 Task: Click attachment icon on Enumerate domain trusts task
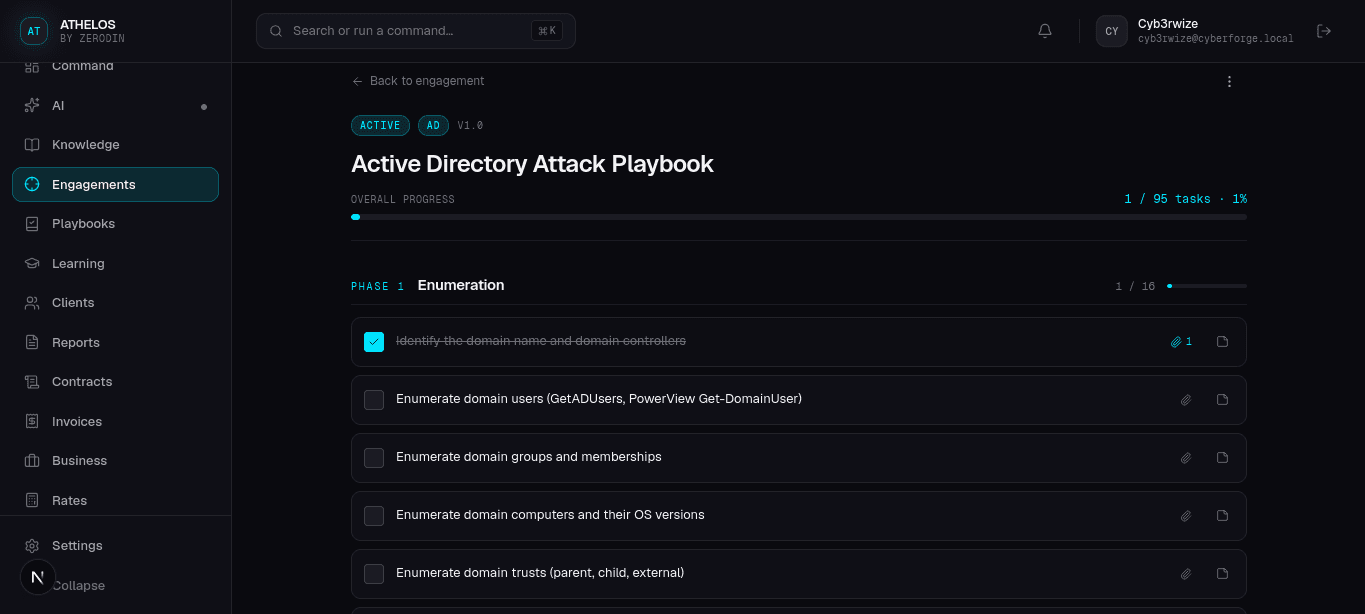[x=1186, y=574]
